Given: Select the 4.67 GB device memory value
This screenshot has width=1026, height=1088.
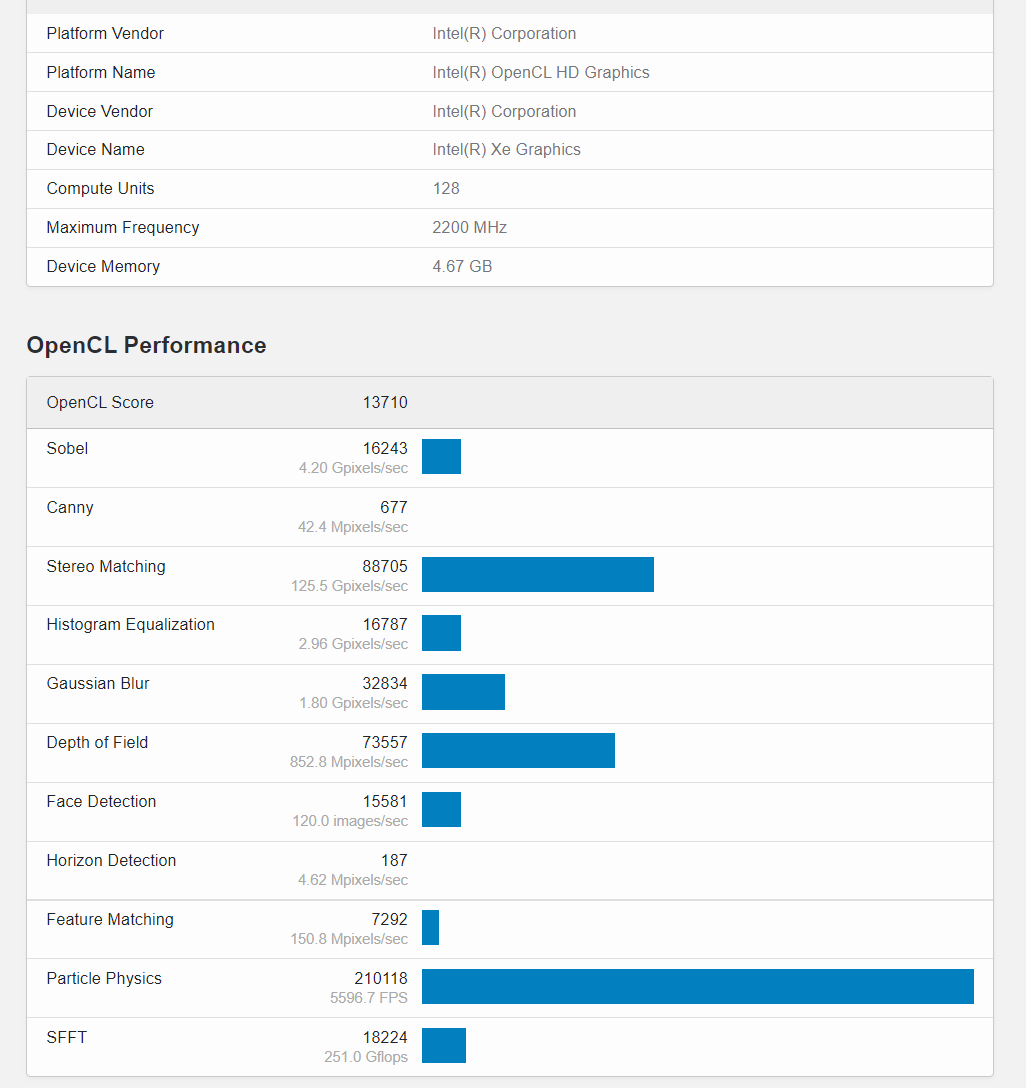Looking at the screenshot, I should click(x=462, y=266).
